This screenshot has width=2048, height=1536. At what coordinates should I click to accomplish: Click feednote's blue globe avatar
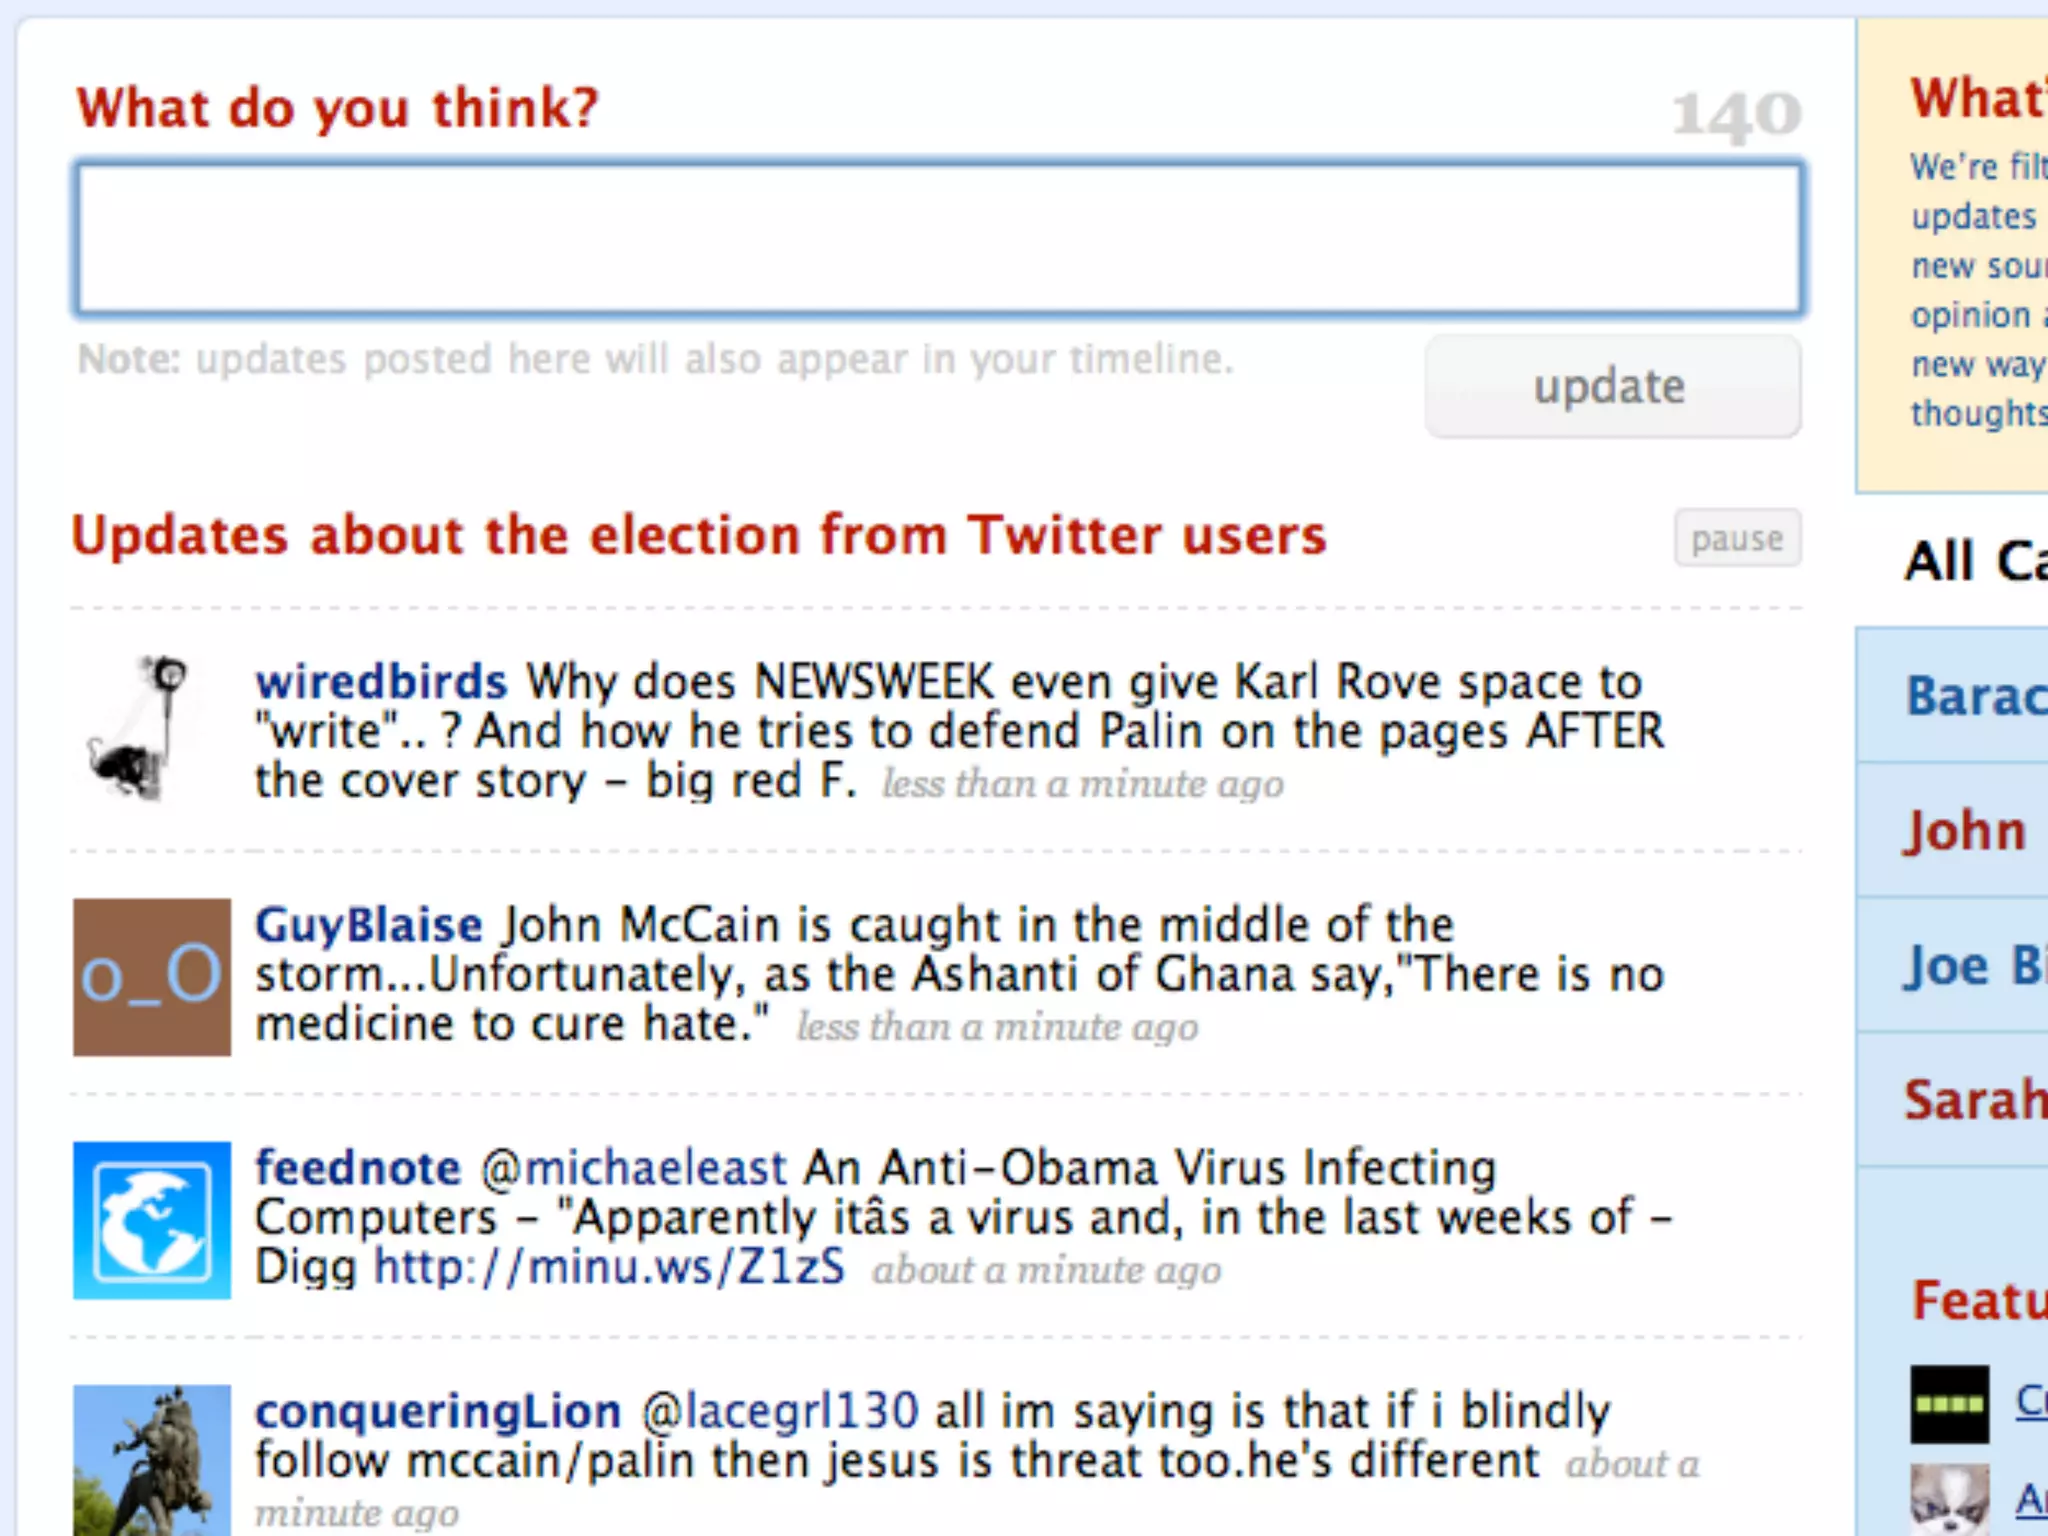click(152, 1220)
